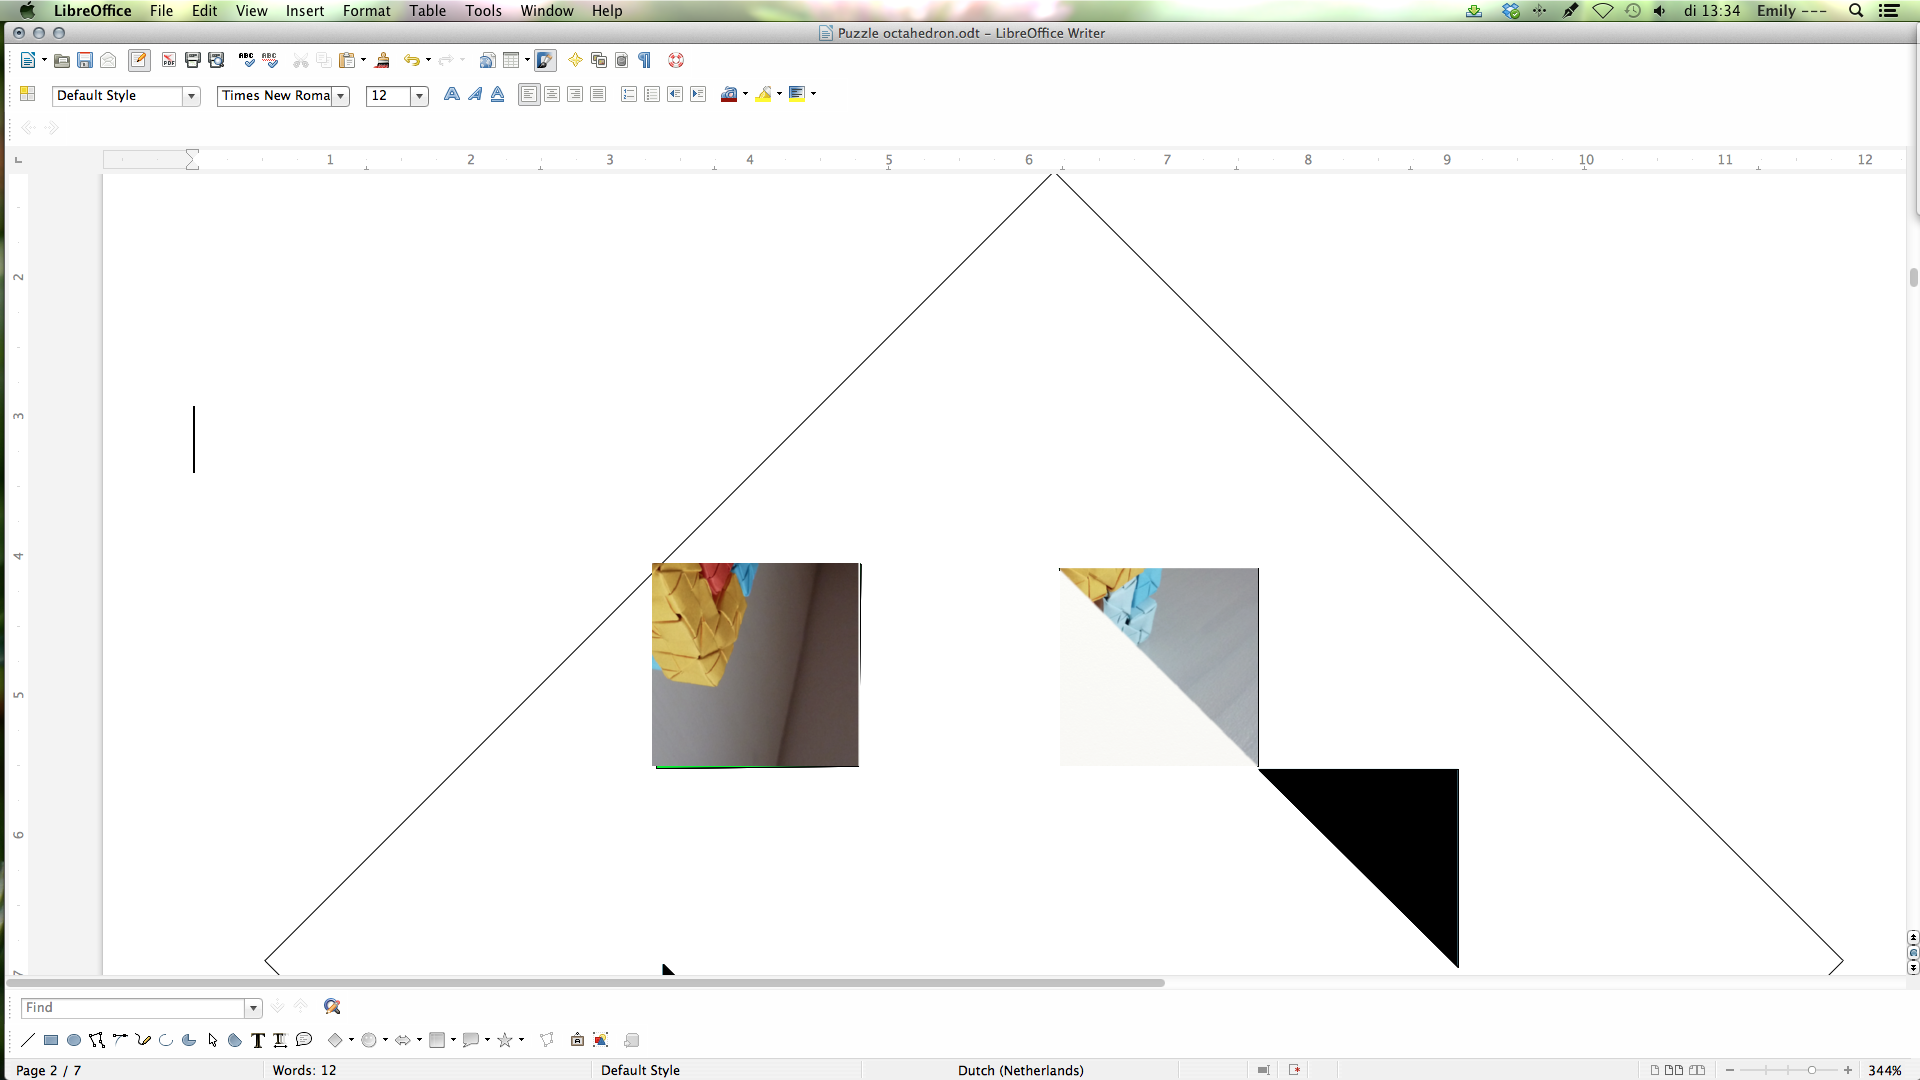The image size is (1920, 1080).
Task: Click the Find Next button
Action: pyautogui.click(x=277, y=1007)
